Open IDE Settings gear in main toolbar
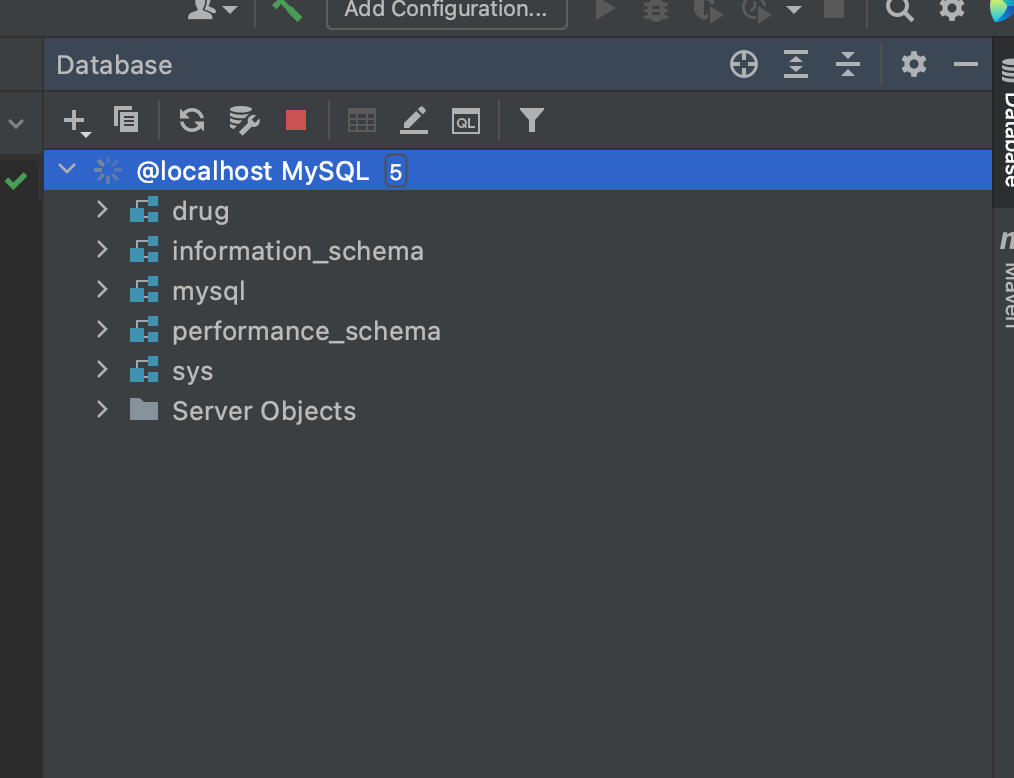 (952, 9)
